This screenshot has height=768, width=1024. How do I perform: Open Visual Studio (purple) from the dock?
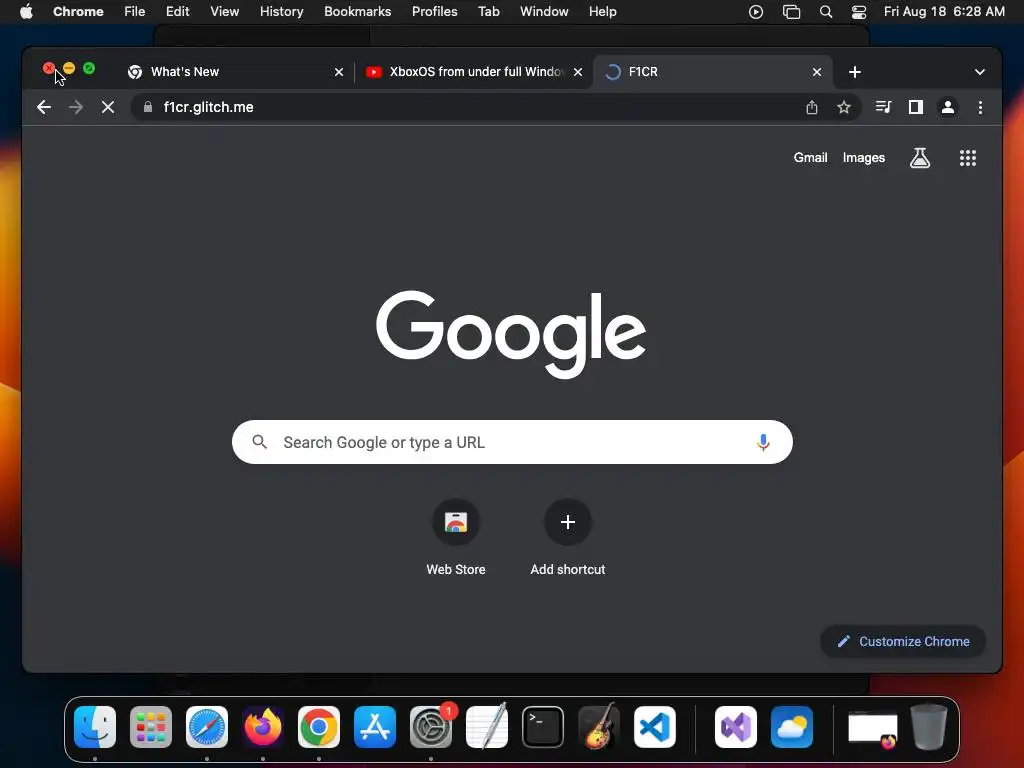(x=736, y=727)
